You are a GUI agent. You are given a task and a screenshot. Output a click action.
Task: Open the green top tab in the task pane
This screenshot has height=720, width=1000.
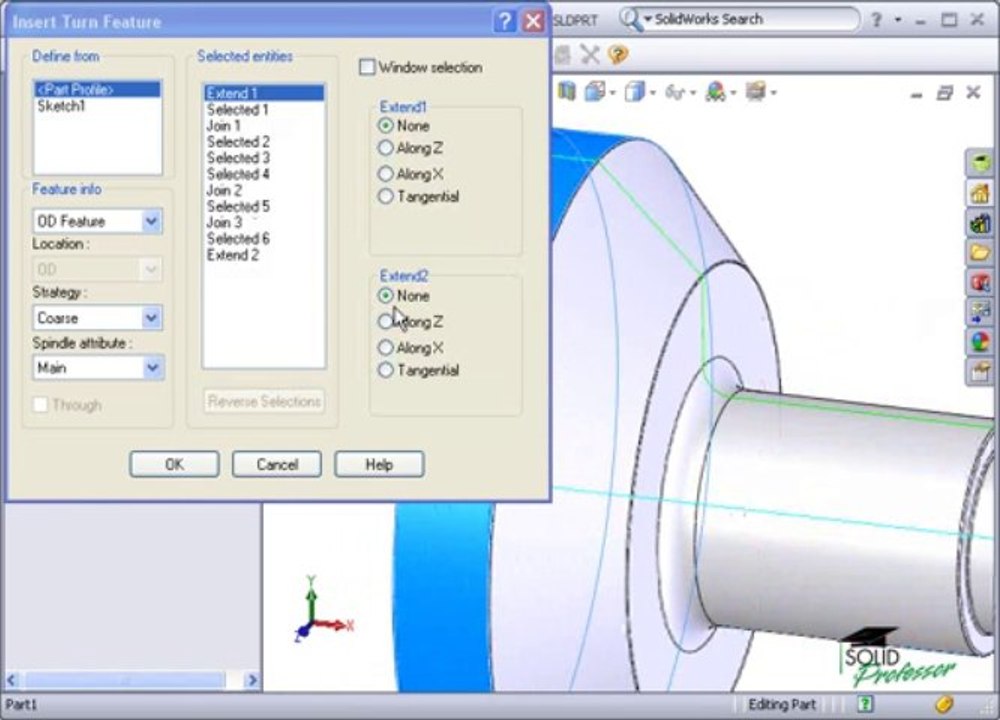(981, 162)
